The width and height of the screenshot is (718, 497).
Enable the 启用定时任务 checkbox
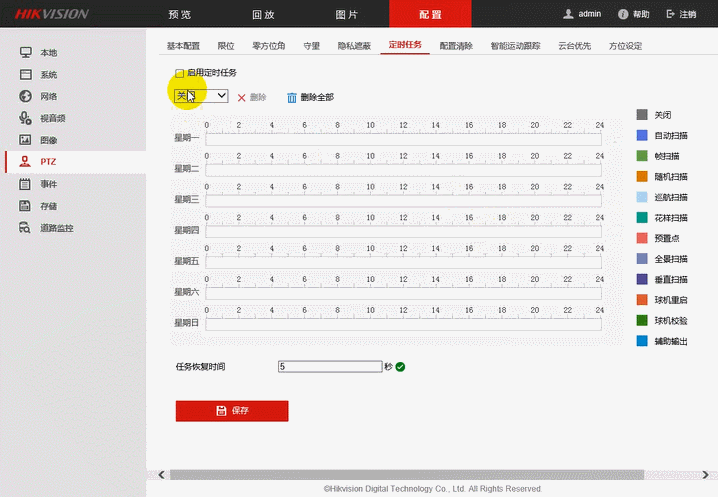[x=180, y=73]
